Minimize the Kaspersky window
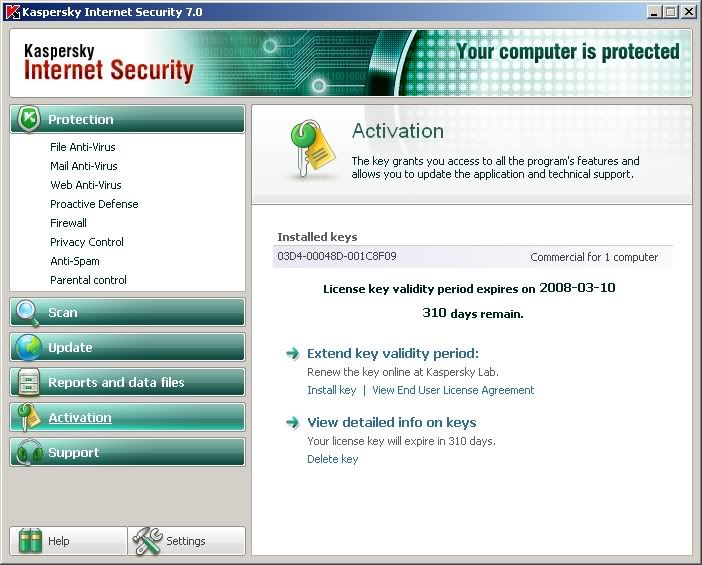 (x=655, y=12)
